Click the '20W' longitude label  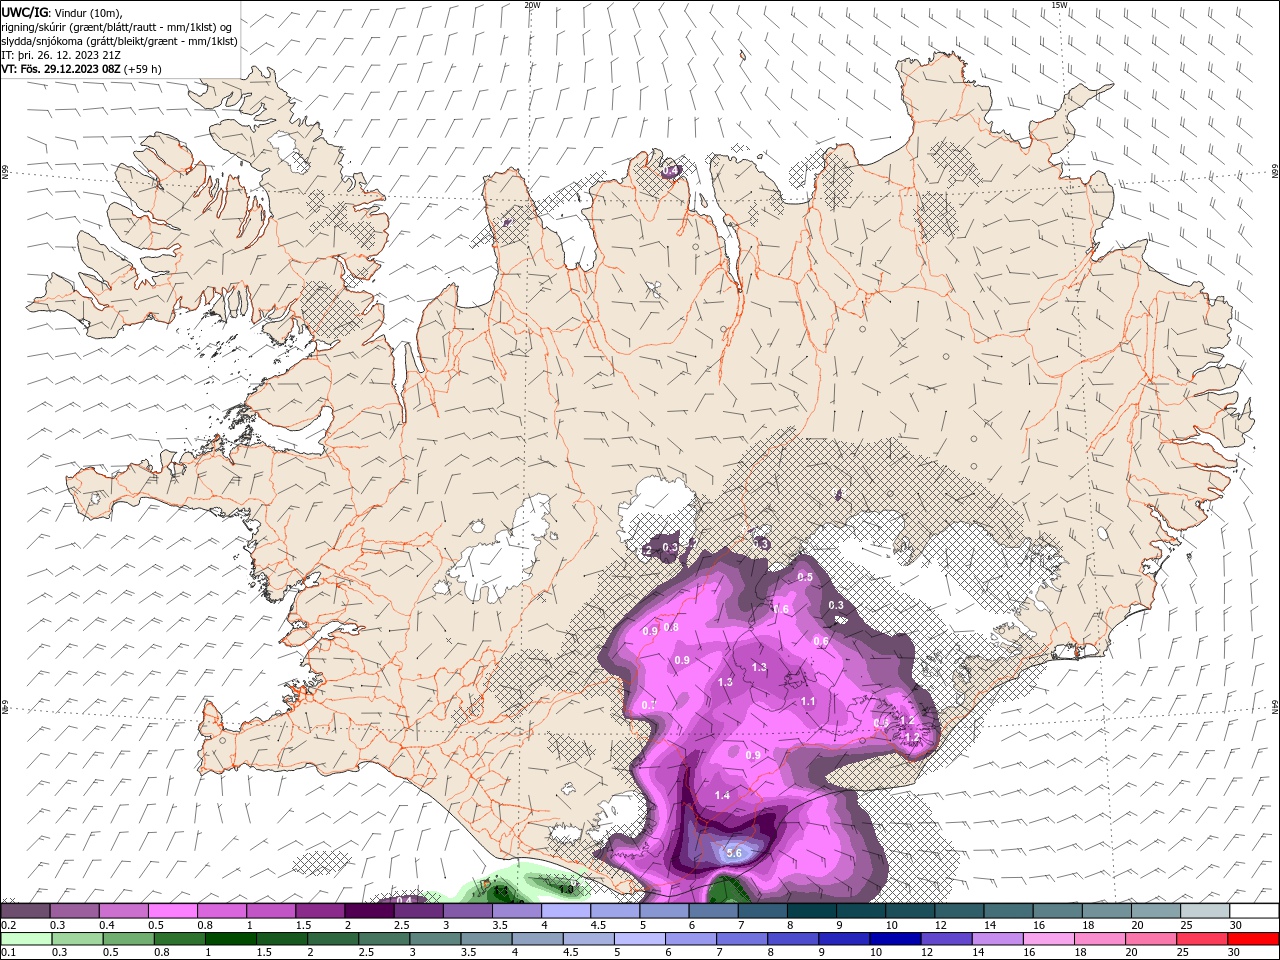[x=532, y=5]
